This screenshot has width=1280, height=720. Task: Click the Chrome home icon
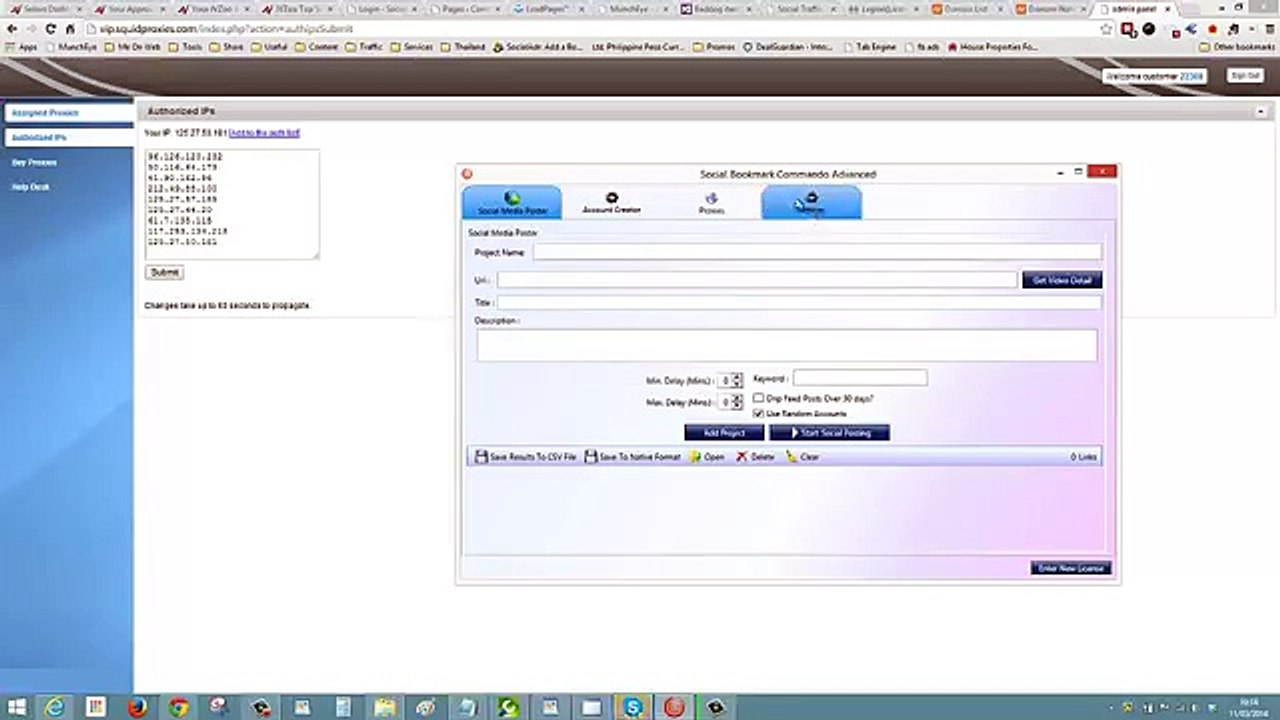tap(70, 29)
